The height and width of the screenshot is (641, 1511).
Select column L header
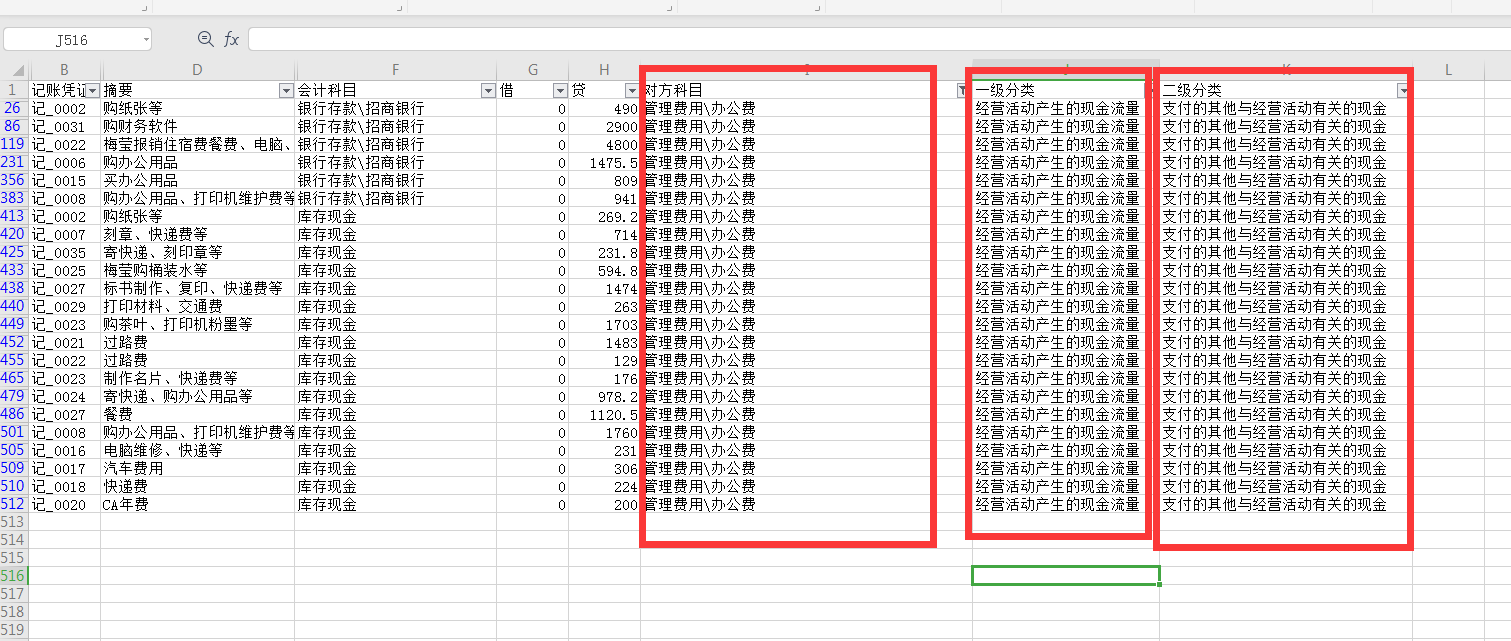1447,69
